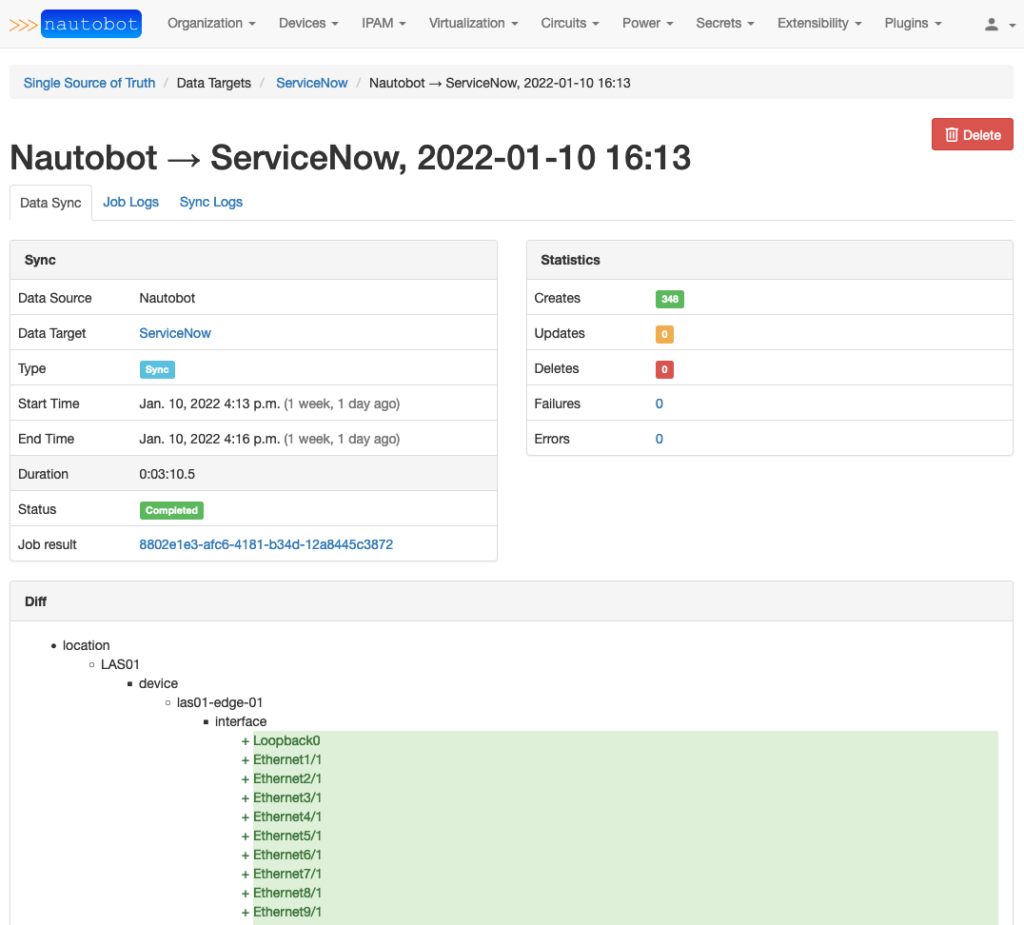Open the Organization menu
This screenshot has height=925, width=1024.
coord(211,24)
